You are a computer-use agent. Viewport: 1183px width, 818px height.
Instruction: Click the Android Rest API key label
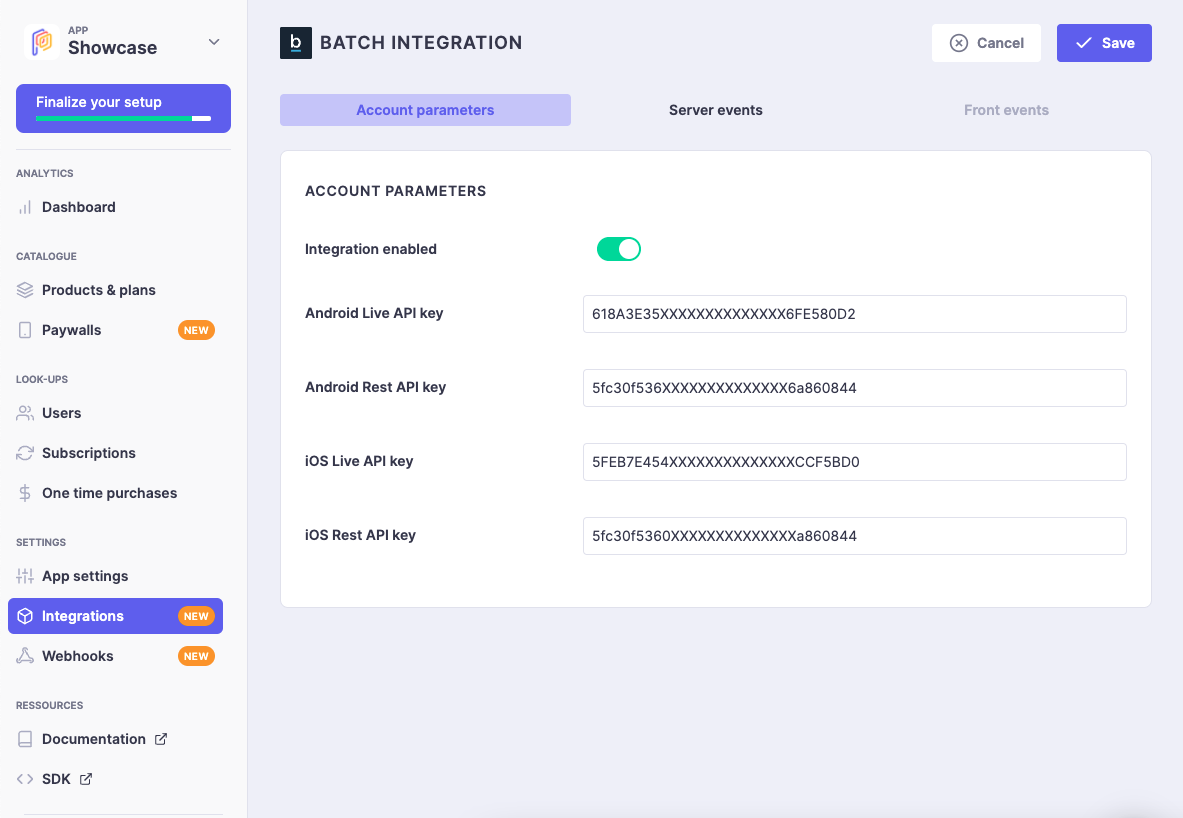(x=375, y=387)
